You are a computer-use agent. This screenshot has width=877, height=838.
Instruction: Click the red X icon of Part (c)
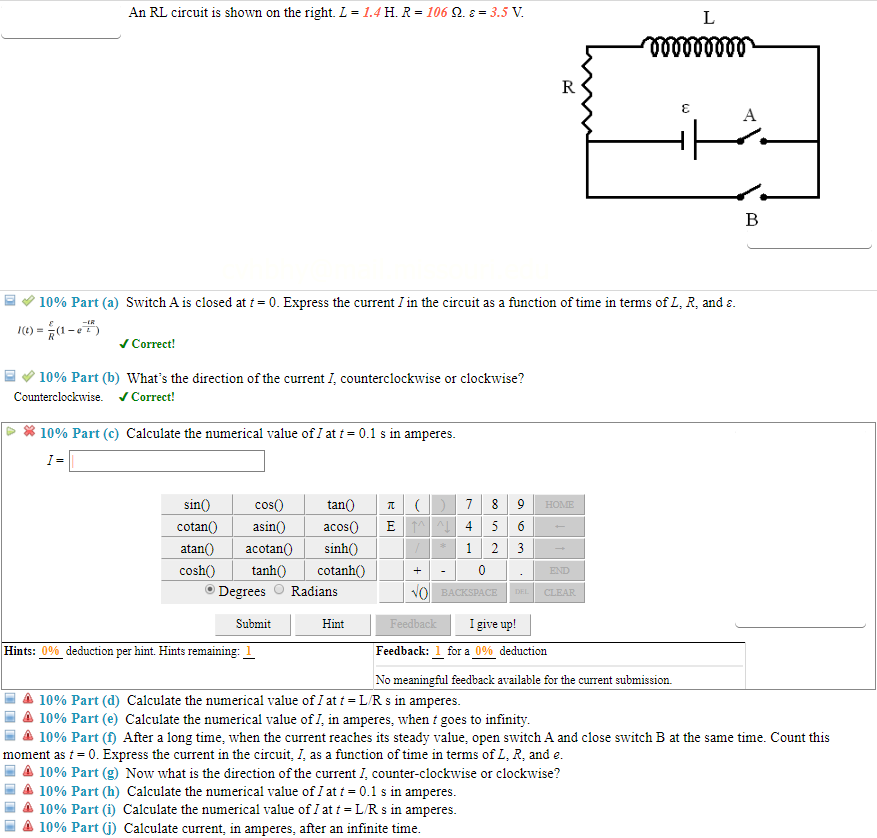pyautogui.click(x=29, y=431)
